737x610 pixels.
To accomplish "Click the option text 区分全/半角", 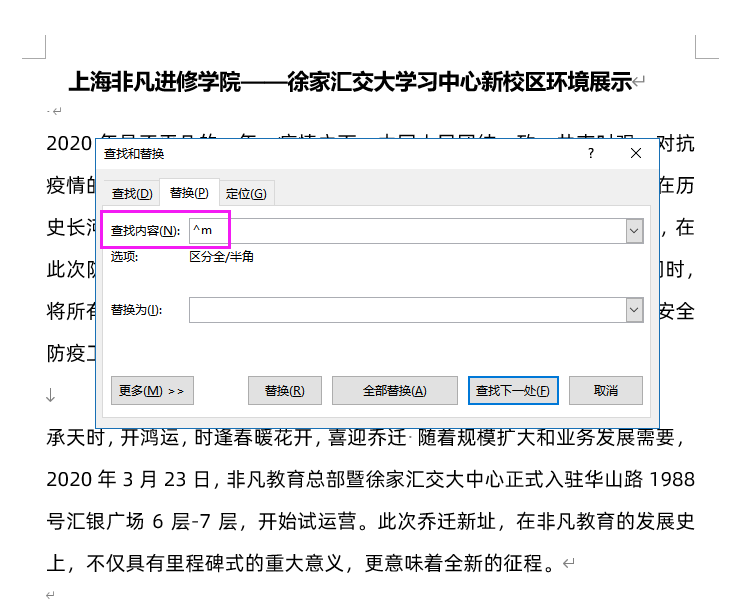I will tap(221, 257).
